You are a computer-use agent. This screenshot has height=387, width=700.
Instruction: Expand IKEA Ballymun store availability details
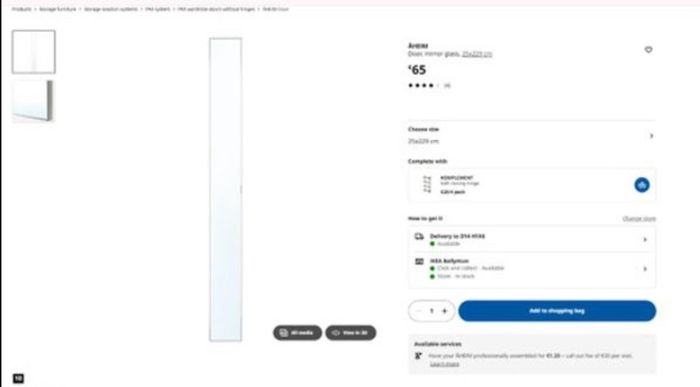pos(532,269)
